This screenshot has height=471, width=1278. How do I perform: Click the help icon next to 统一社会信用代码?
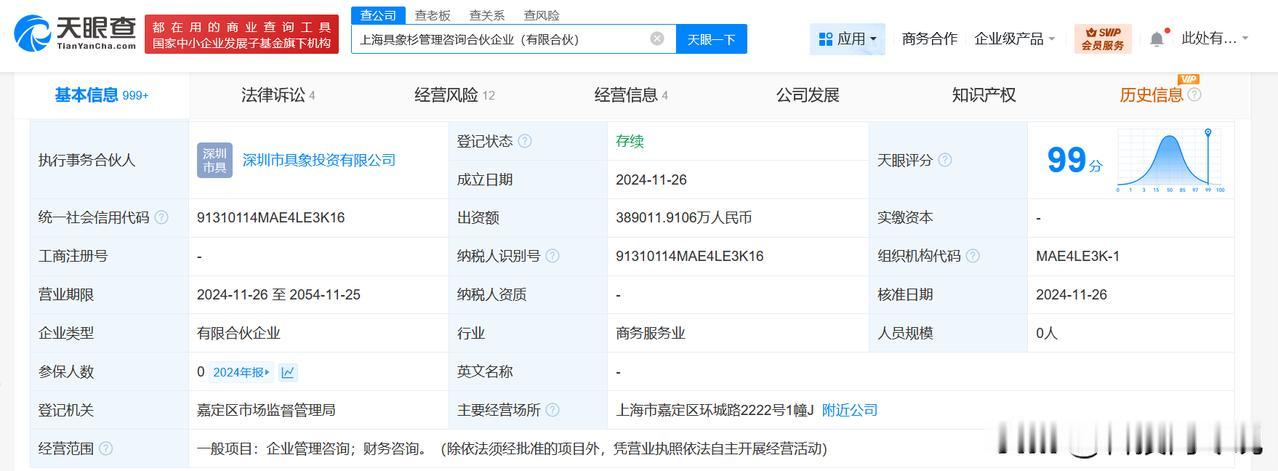click(162, 217)
